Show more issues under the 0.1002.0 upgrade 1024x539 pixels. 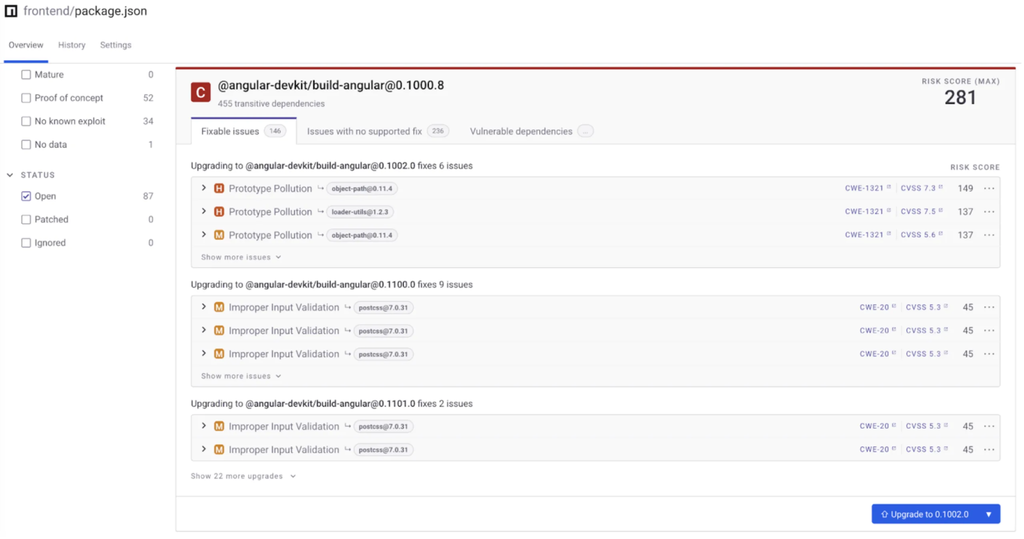pos(241,257)
